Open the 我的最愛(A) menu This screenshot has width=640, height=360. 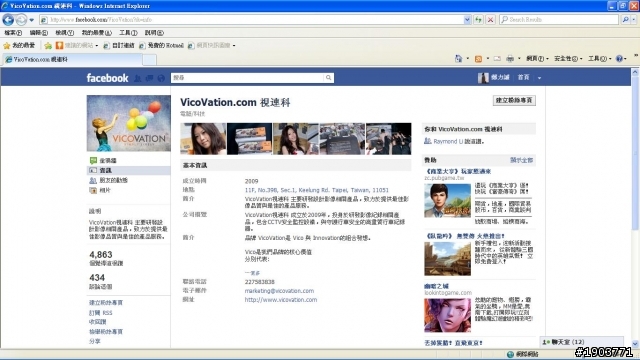tap(96, 33)
